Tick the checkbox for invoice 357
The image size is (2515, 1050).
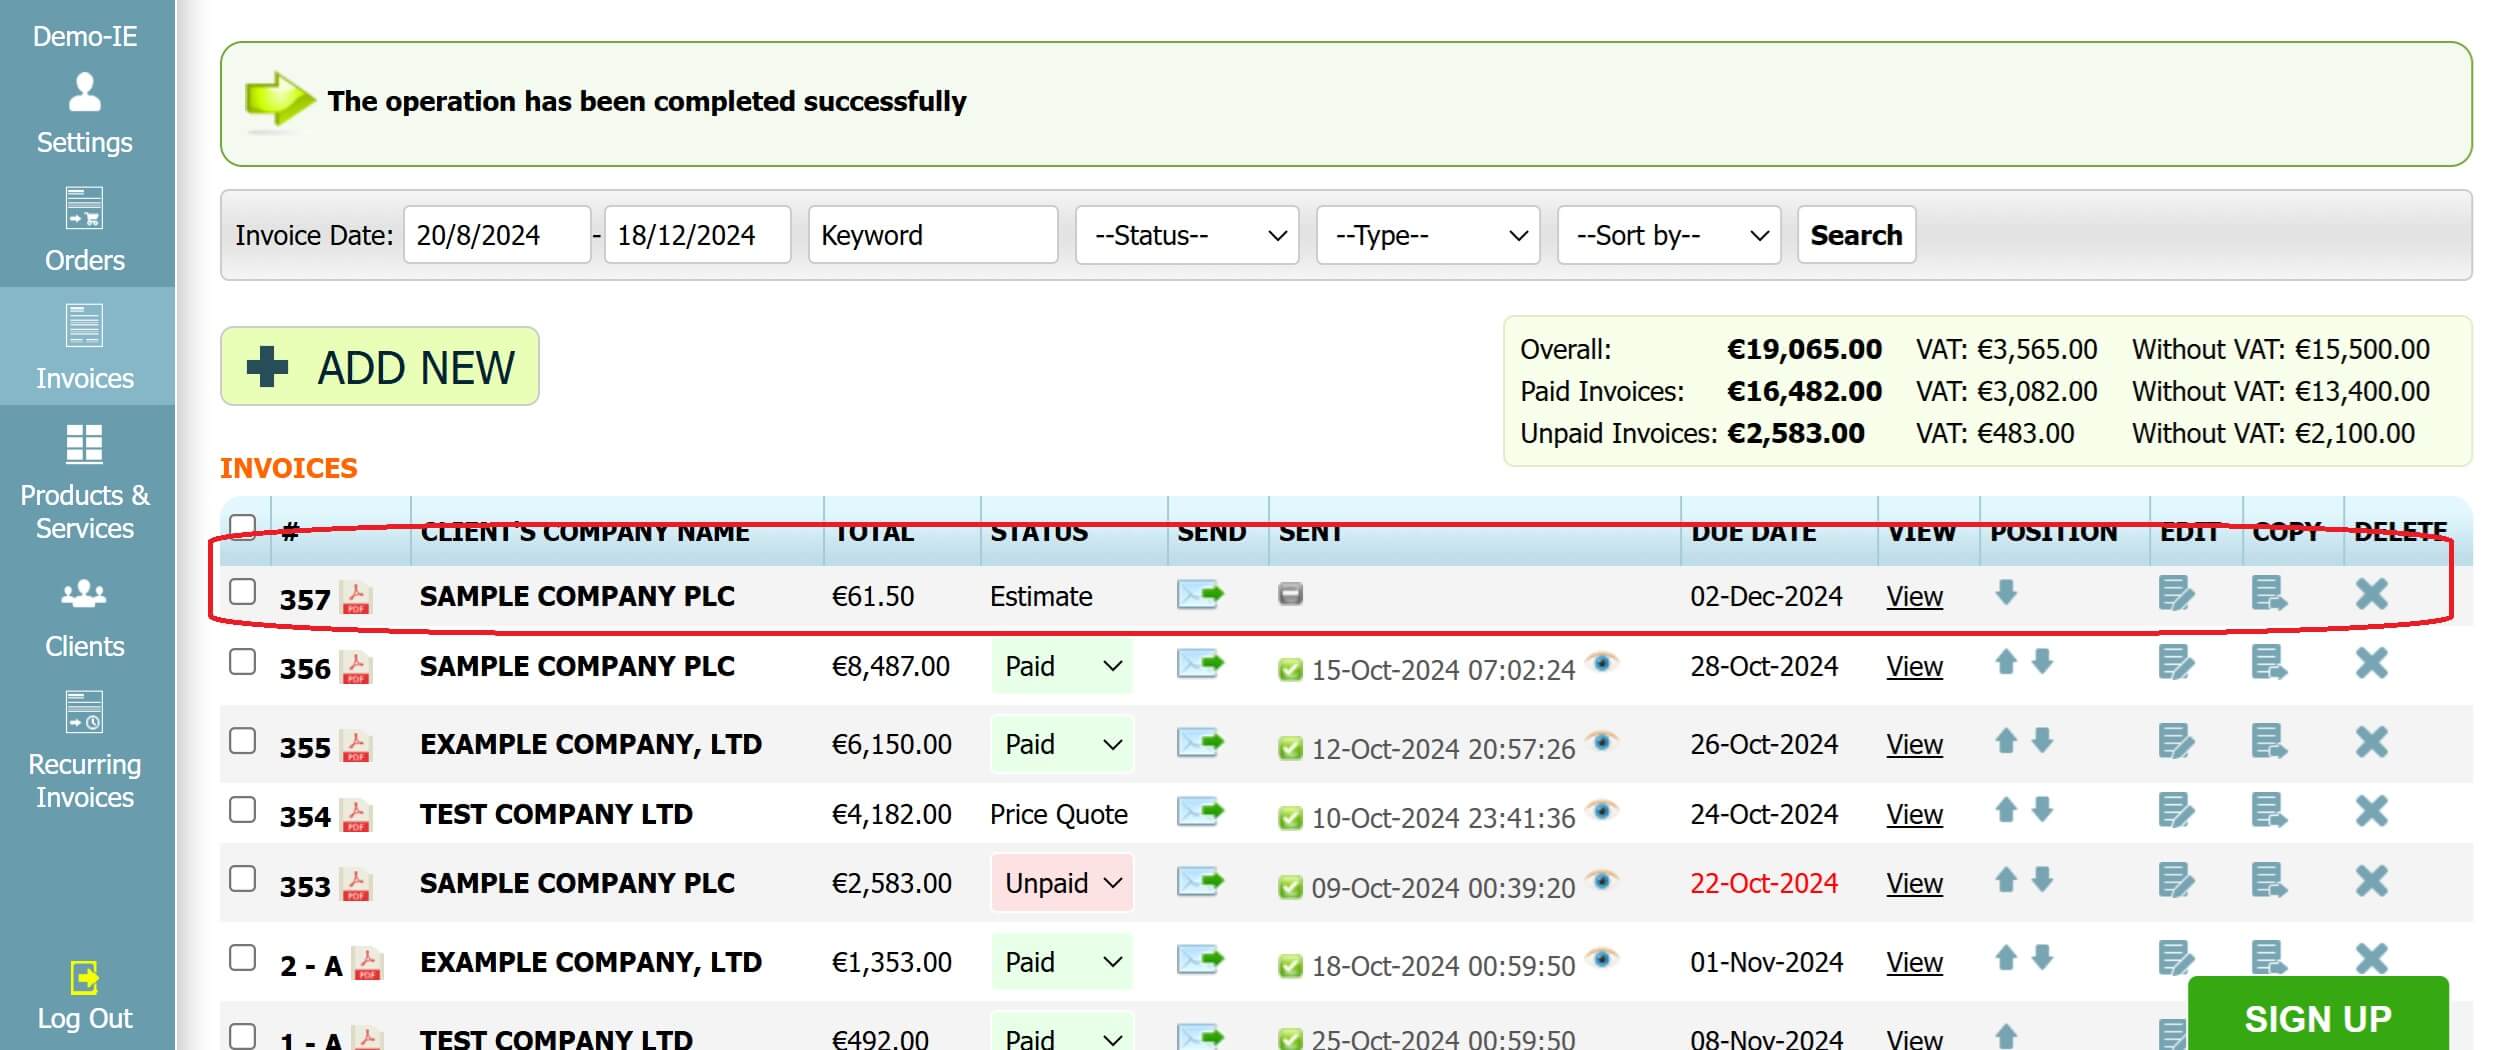click(x=242, y=591)
